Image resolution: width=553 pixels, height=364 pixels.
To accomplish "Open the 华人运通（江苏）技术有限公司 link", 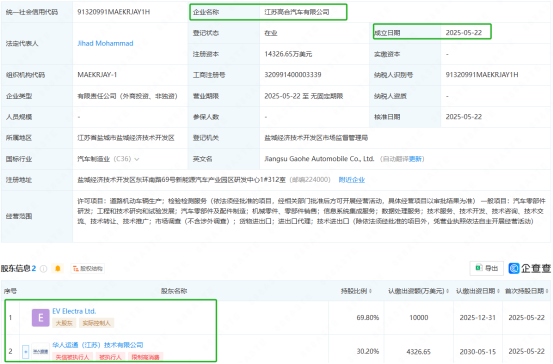I will point(98,345).
